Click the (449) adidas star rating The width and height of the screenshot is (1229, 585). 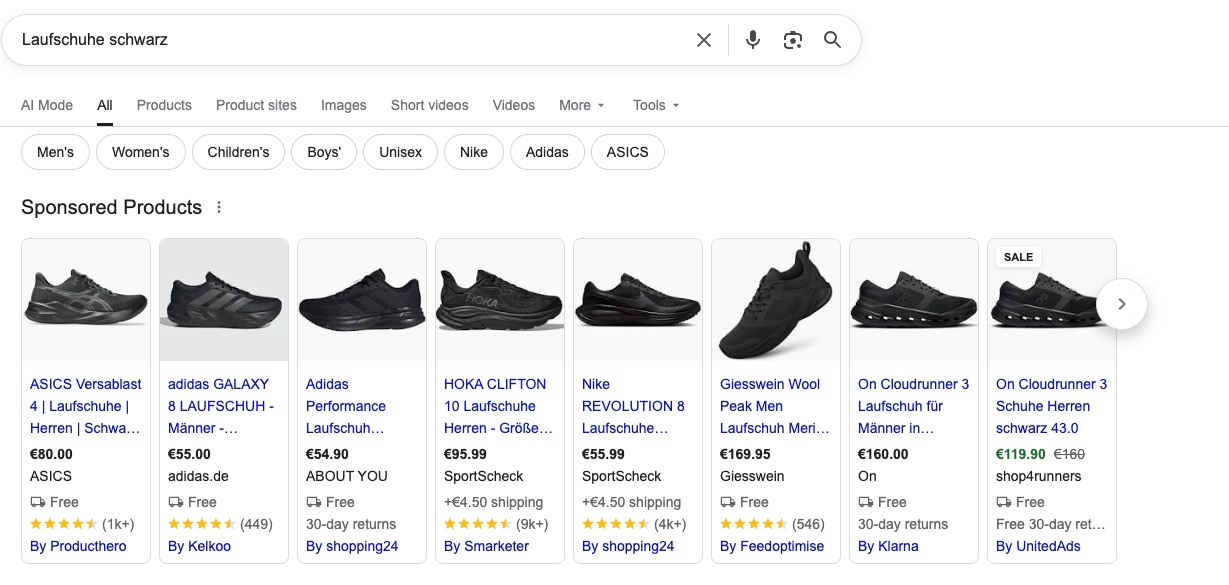(220, 524)
